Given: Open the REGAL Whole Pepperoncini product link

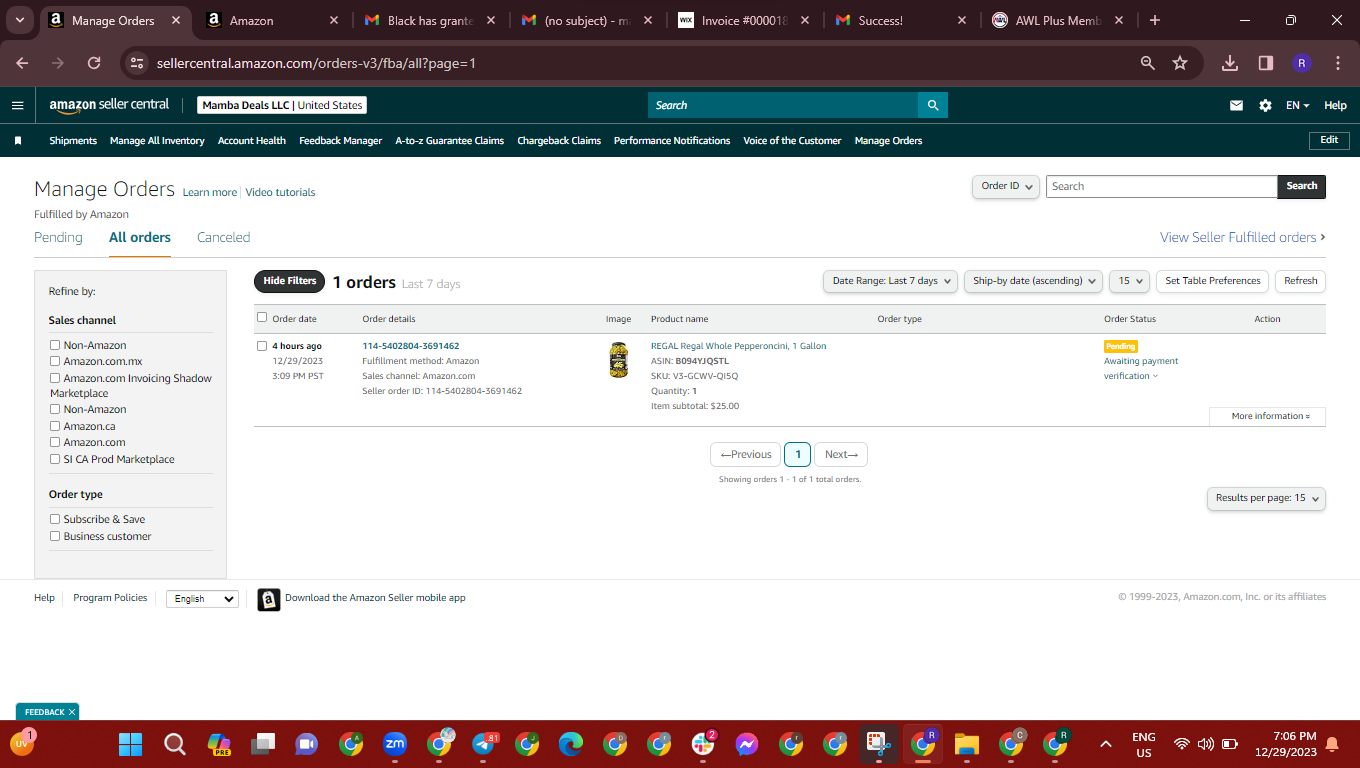Looking at the screenshot, I should [x=739, y=346].
